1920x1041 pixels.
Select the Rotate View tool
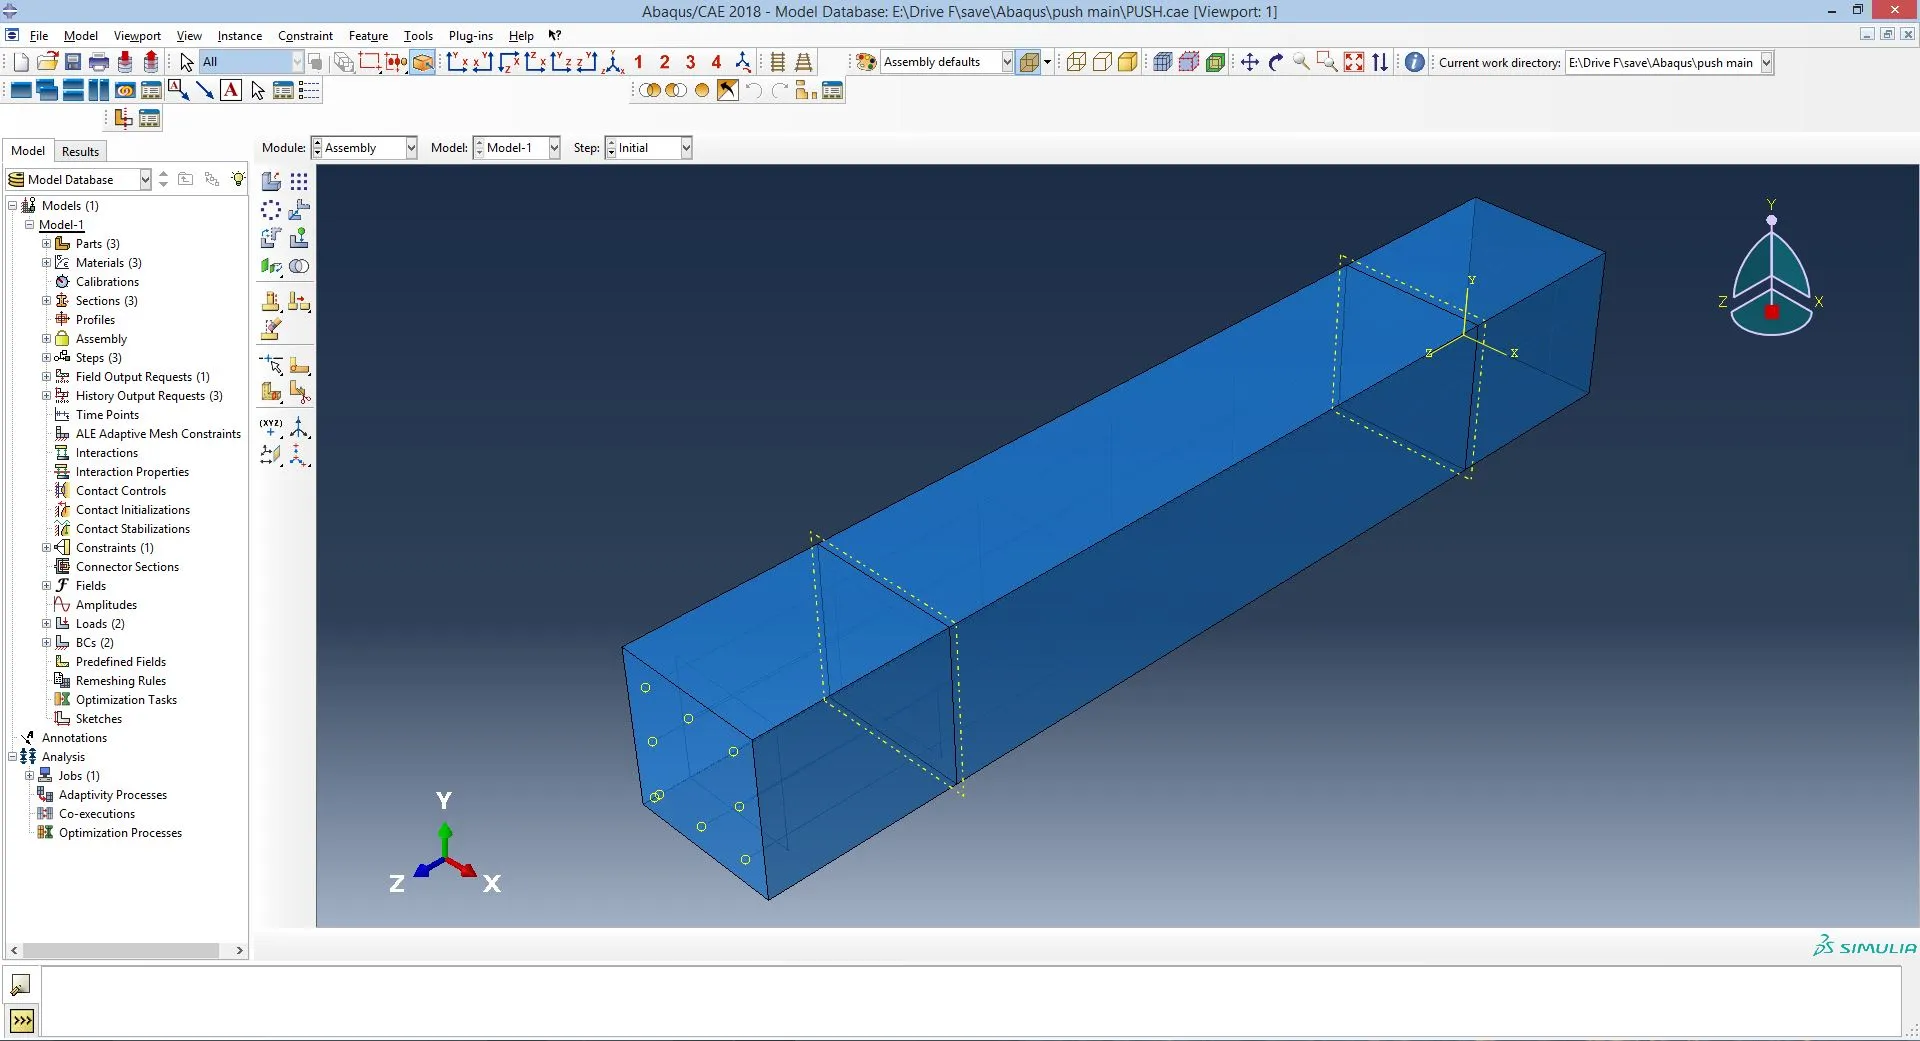(x=1276, y=62)
